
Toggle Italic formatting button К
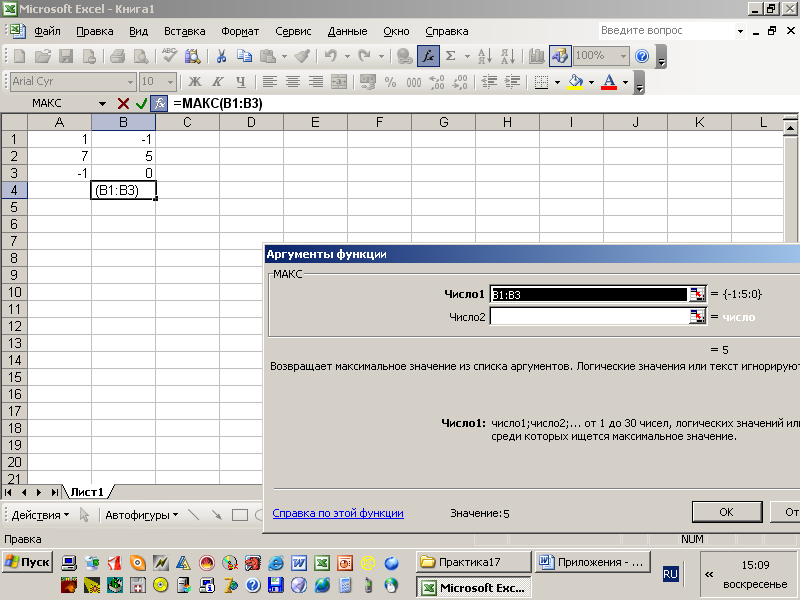pyautogui.click(x=217, y=82)
